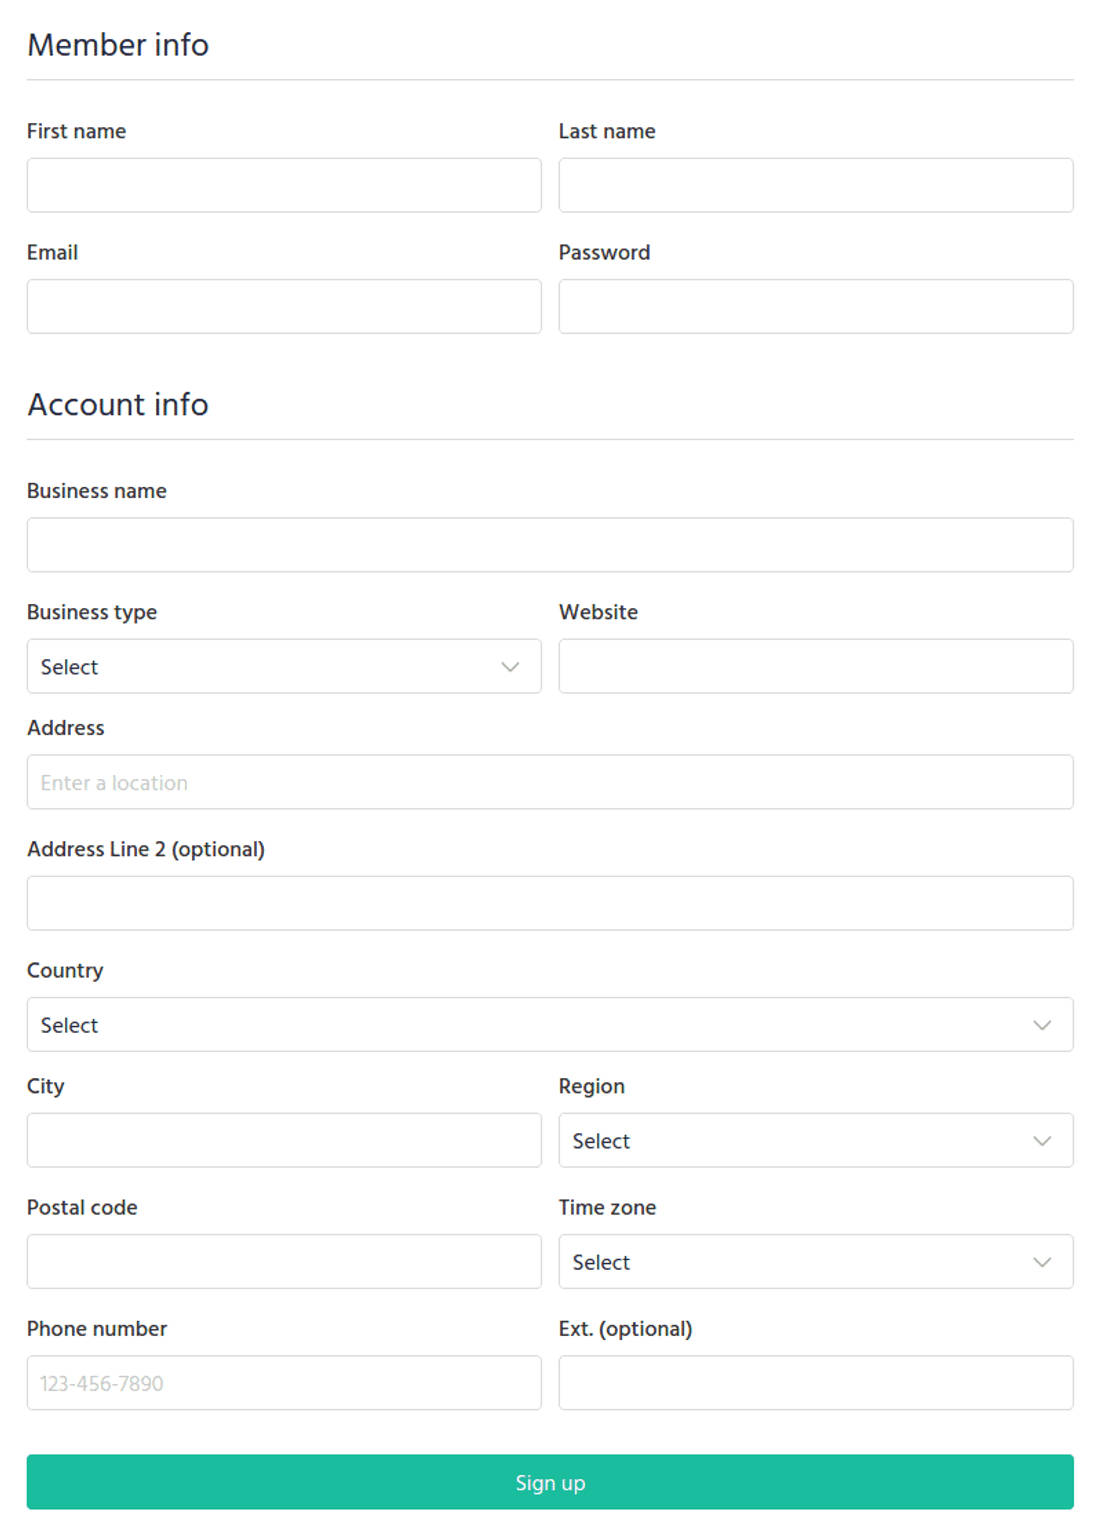
Task: Click into the Business name field
Action: 550,545
